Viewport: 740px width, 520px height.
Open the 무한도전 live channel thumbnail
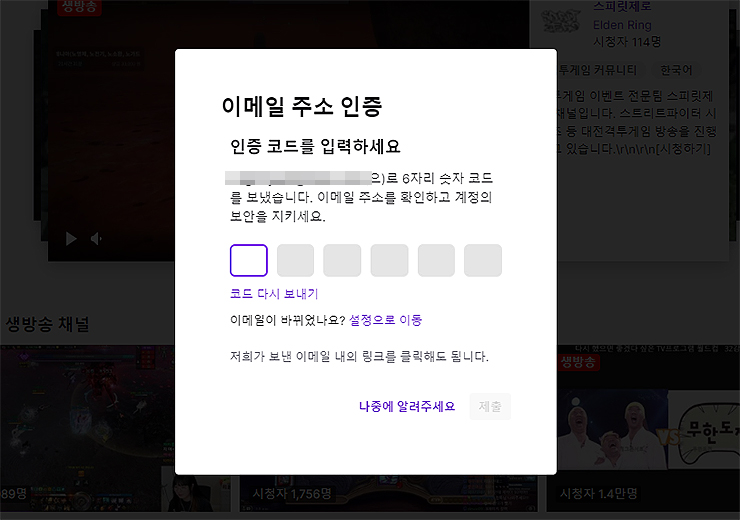643,428
